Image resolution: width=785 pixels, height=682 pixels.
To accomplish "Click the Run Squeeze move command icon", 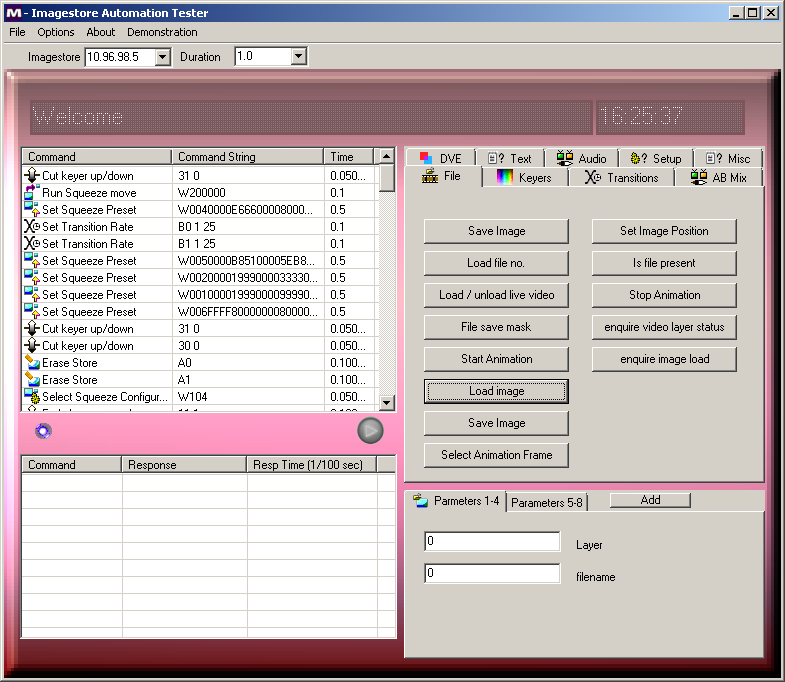I will (31, 193).
